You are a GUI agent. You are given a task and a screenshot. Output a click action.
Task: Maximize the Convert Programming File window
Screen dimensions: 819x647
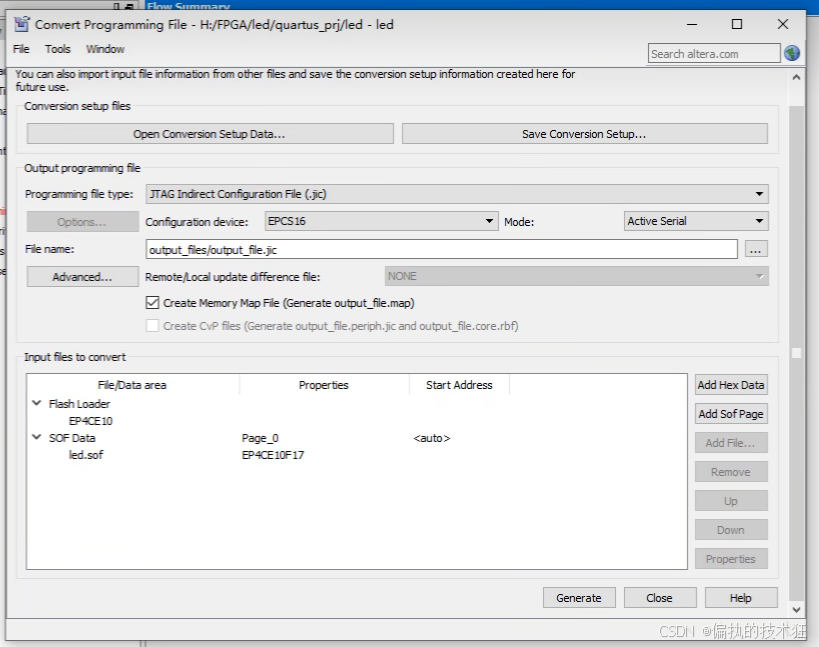pyautogui.click(x=737, y=24)
